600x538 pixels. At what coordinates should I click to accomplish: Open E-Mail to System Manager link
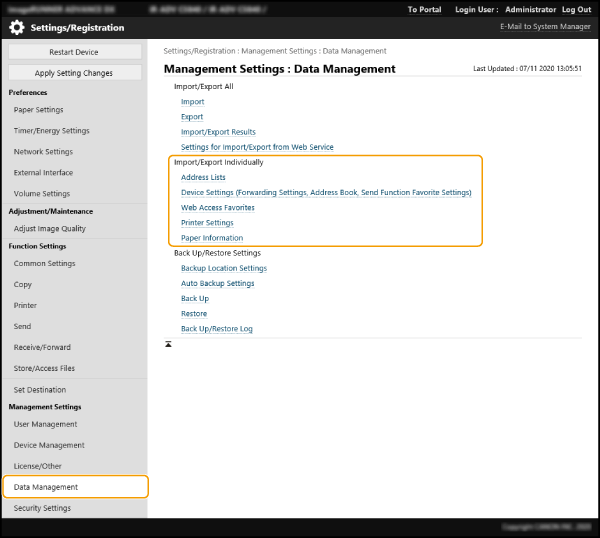pyautogui.click(x=545, y=27)
